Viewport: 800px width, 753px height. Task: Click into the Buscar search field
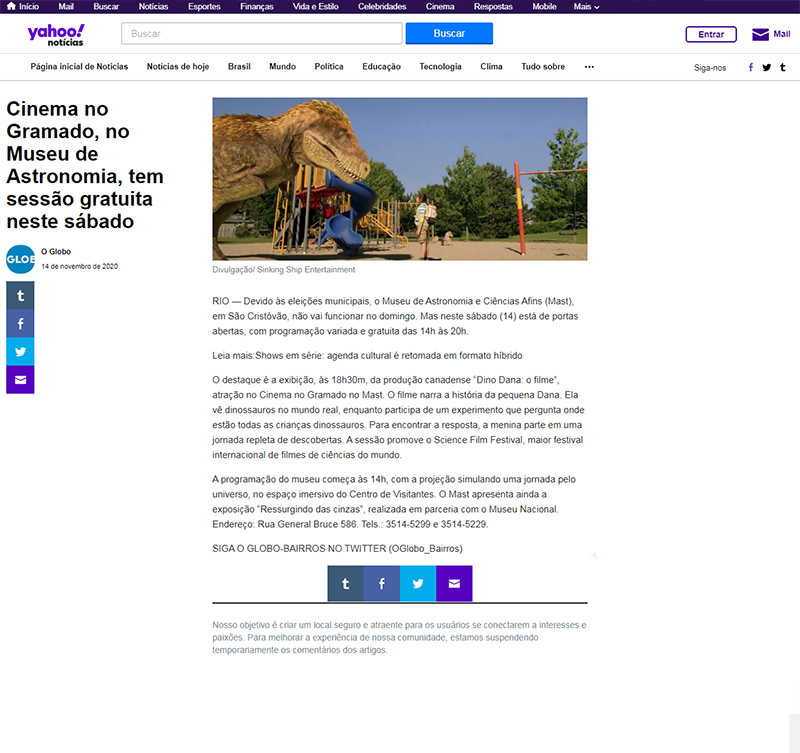click(261, 34)
